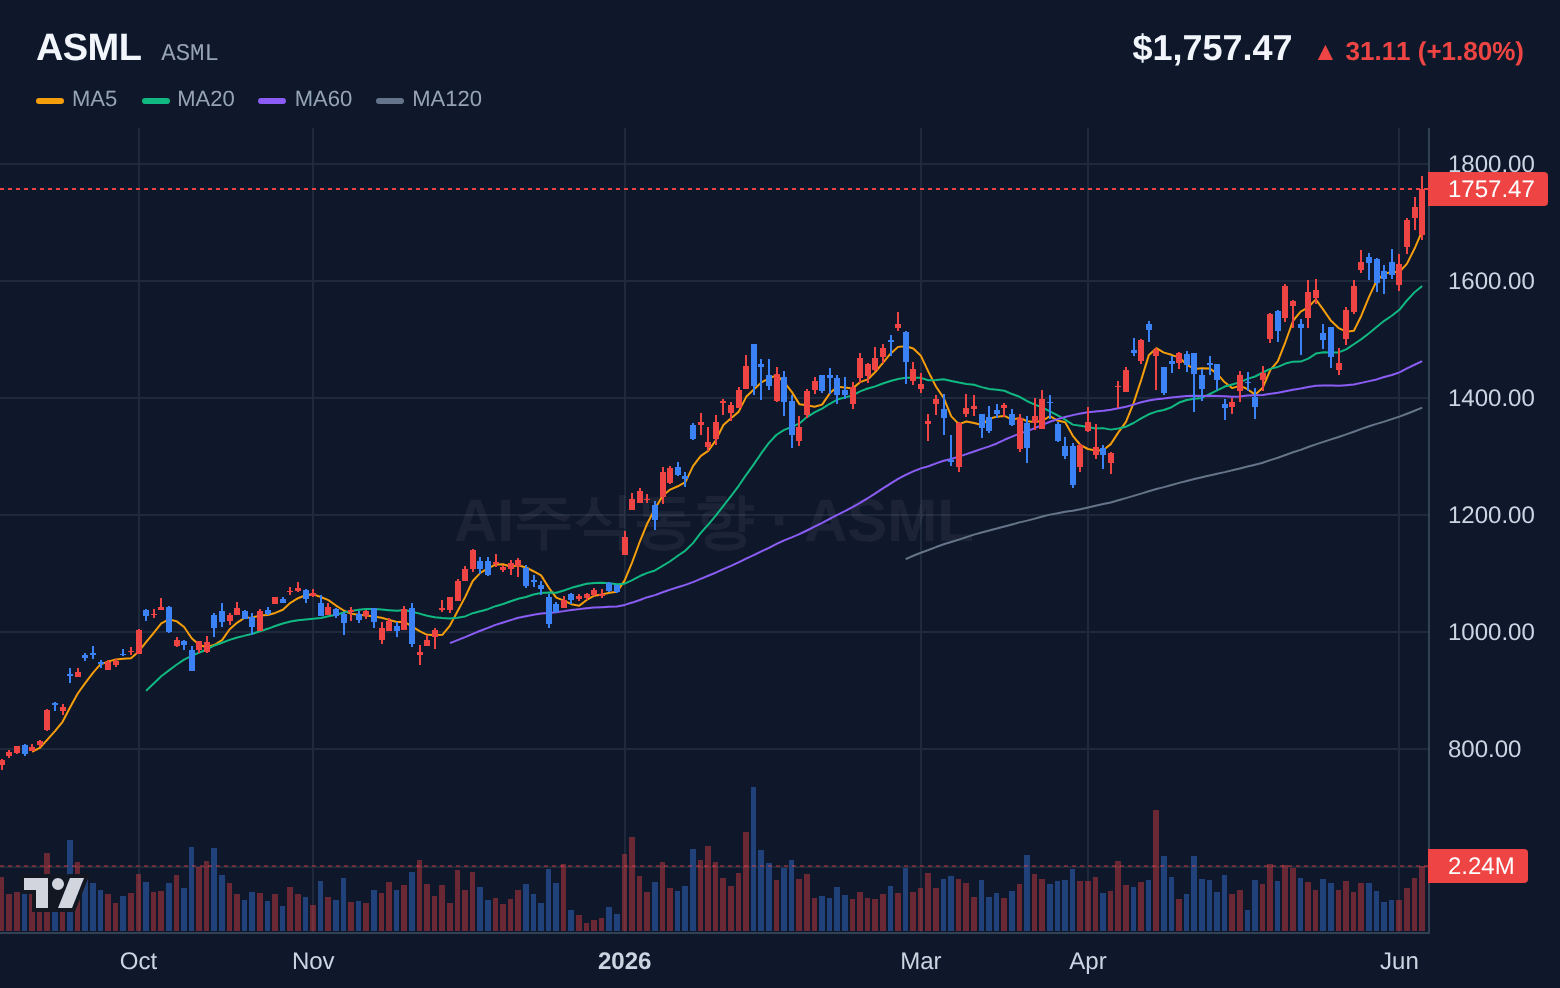Click the MA20 legend label

pyautogui.click(x=206, y=99)
